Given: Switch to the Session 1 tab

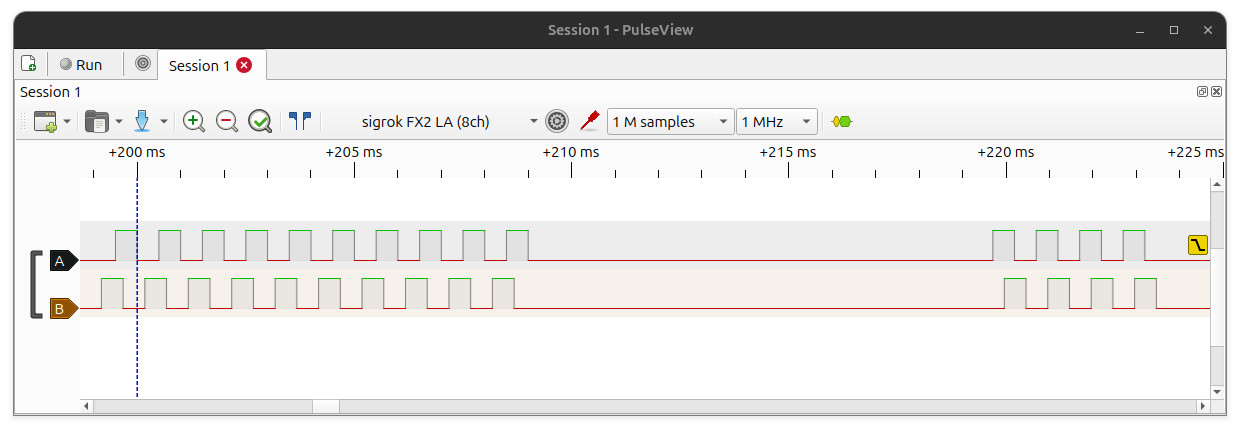Looking at the screenshot, I should [x=199, y=65].
